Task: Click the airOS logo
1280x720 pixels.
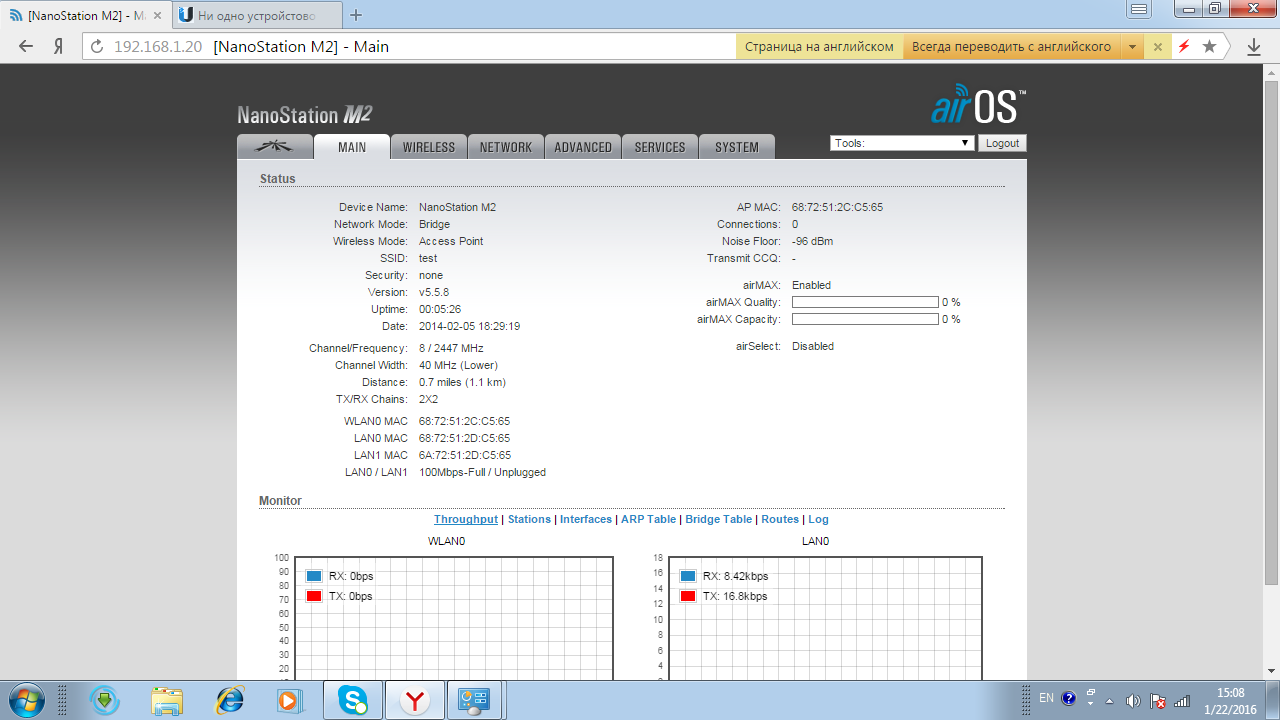Action: click(x=978, y=104)
